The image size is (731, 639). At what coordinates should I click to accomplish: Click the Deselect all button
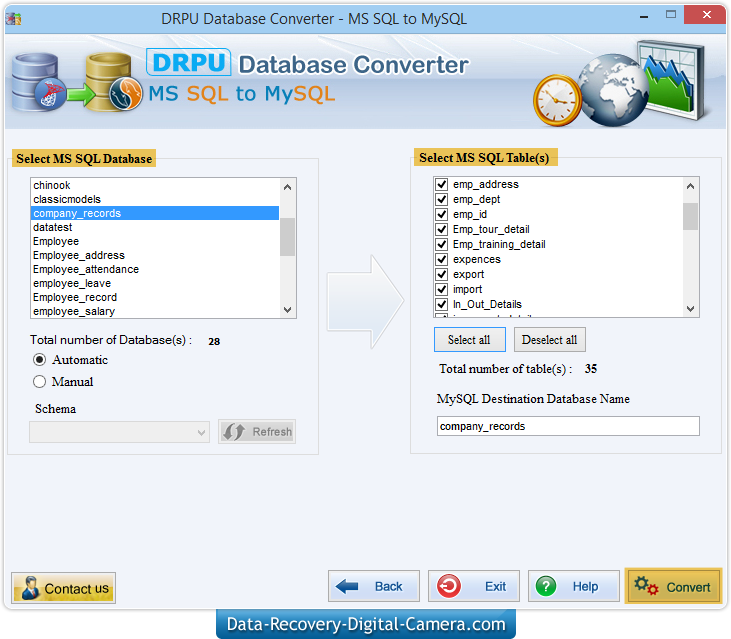(550, 340)
